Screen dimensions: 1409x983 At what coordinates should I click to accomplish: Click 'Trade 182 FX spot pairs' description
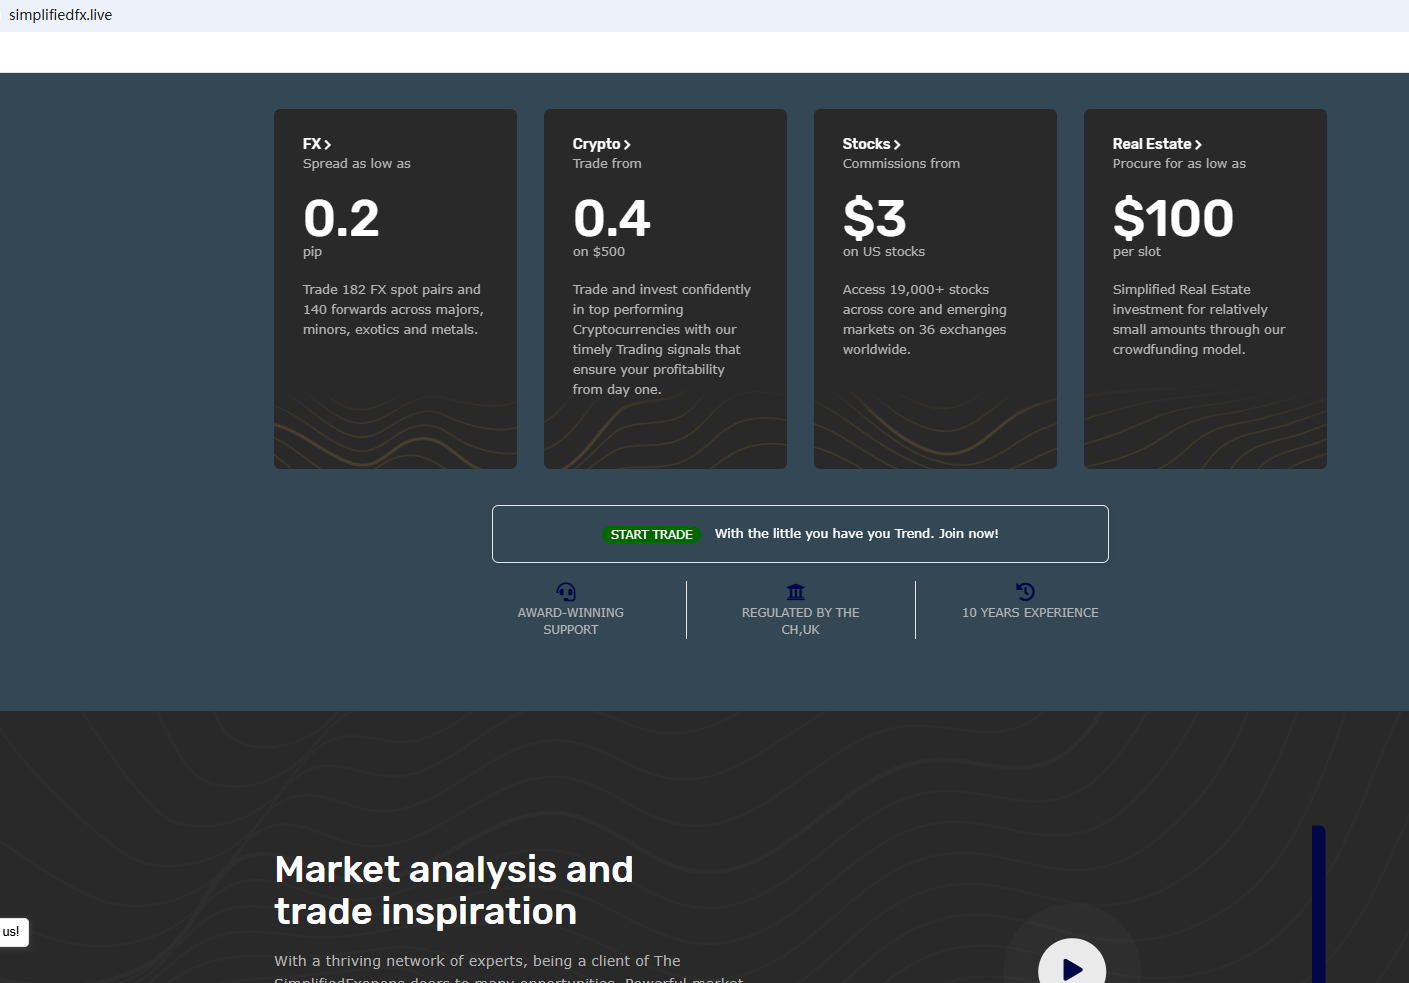(393, 310)
